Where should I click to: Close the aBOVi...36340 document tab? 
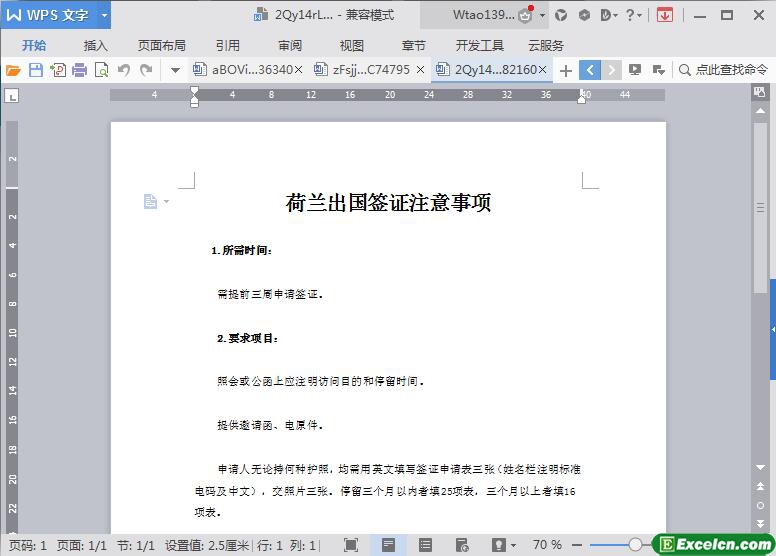coord(298,70)
